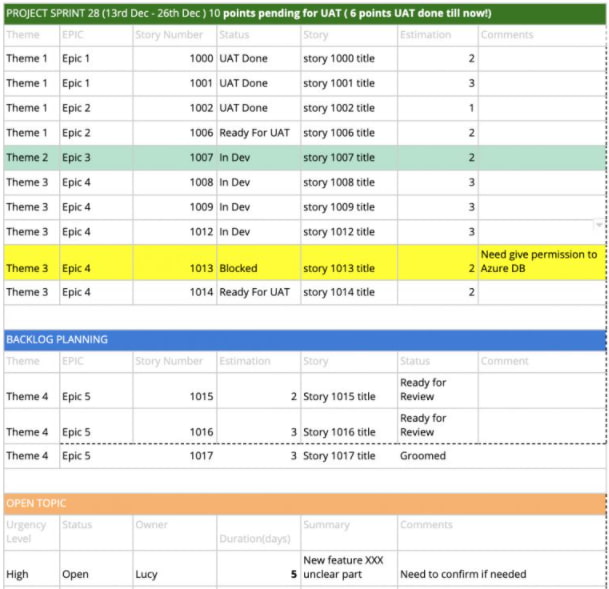This screenshot has height=589, width=609.
Task: Click the Blocked status cell for story 1013
Action: coord(257,267)
